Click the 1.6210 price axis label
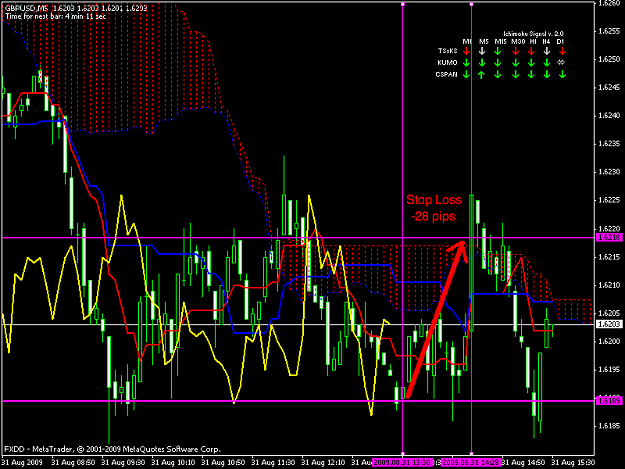The image size is (625, 469). [609, 285]
